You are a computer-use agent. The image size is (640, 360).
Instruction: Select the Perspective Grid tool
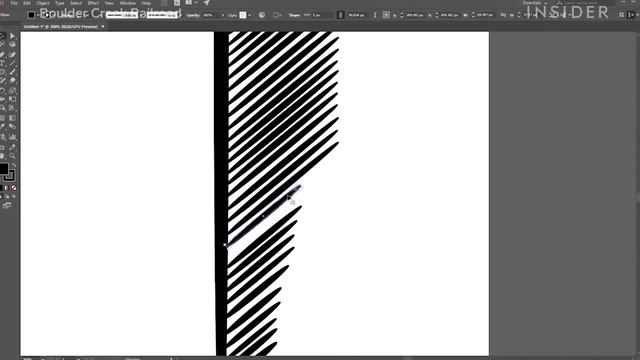point(12,108)
